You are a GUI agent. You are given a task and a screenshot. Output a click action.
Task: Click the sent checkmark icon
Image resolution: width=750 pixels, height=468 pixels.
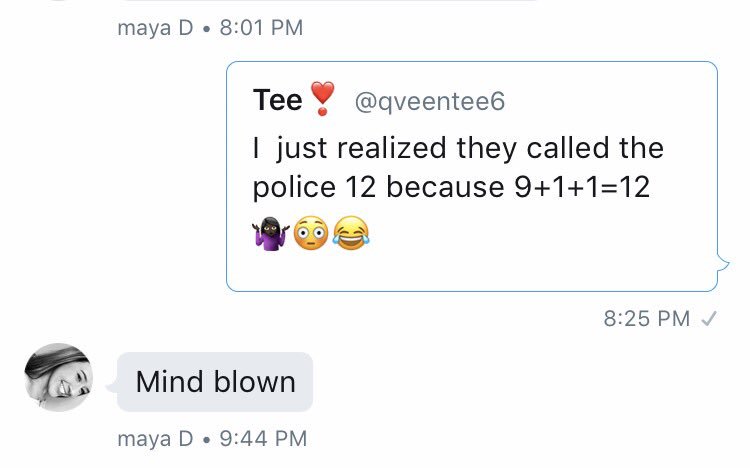tap(708, 318)
